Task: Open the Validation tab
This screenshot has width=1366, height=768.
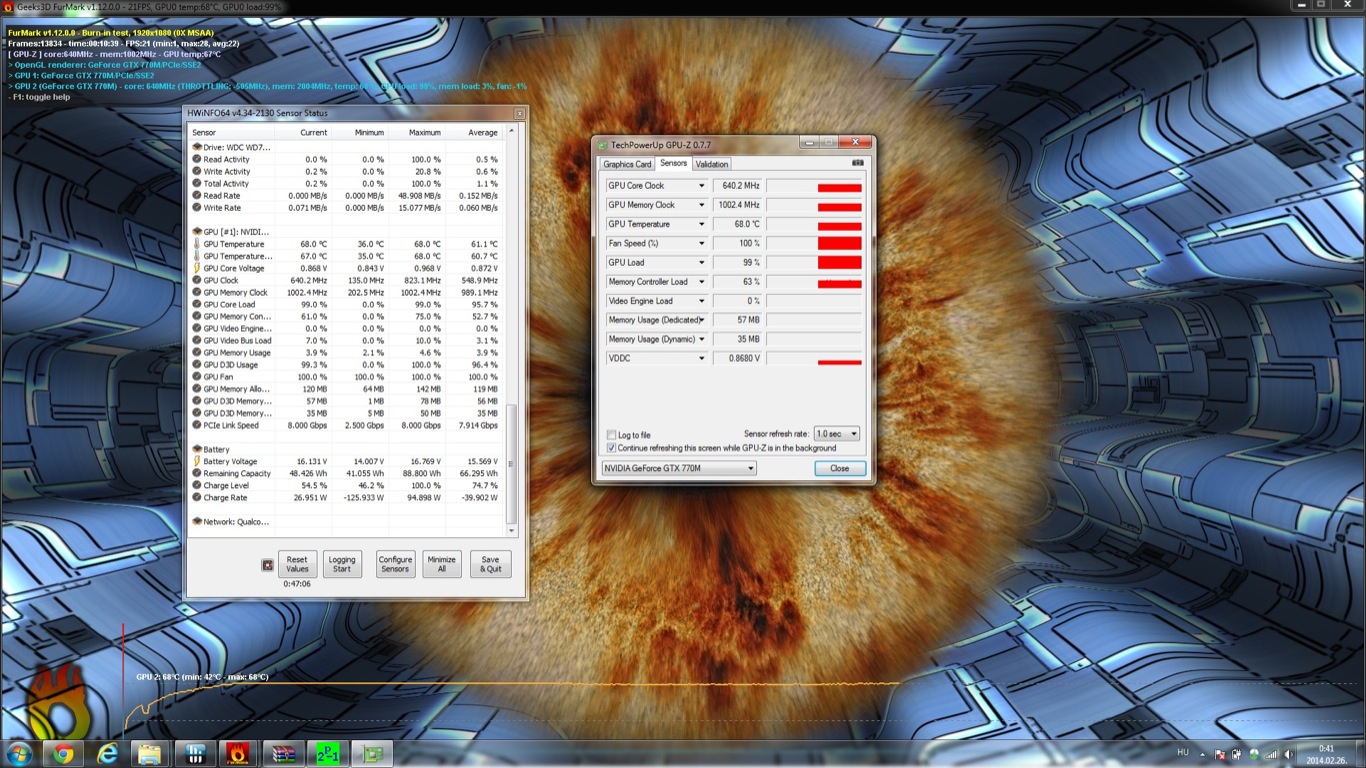Action: 711,164
